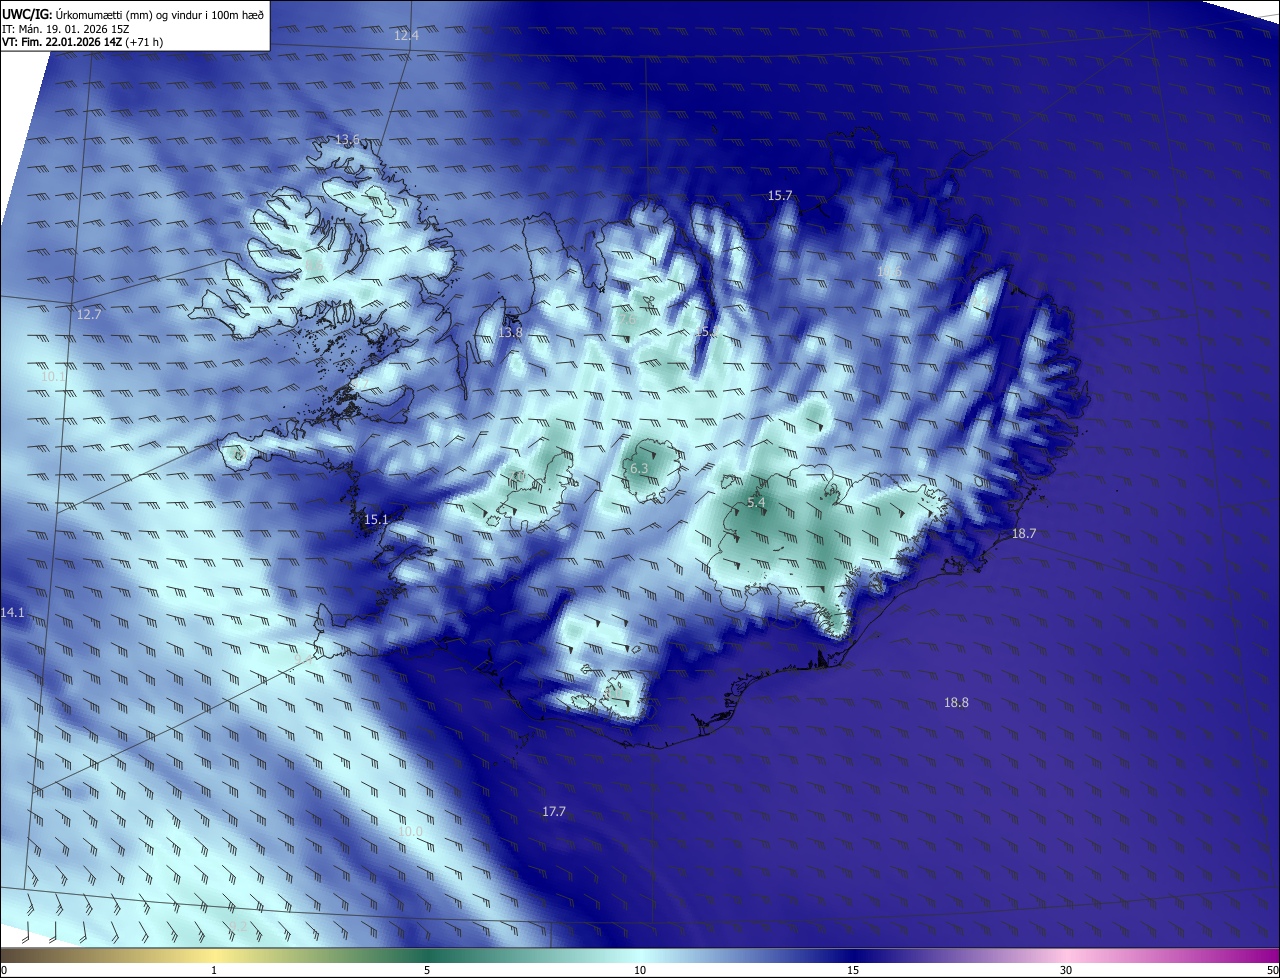Pick the dark green color scale segment above 5
The height and width of the screenshot is (978, 1280).
point(427,955)
